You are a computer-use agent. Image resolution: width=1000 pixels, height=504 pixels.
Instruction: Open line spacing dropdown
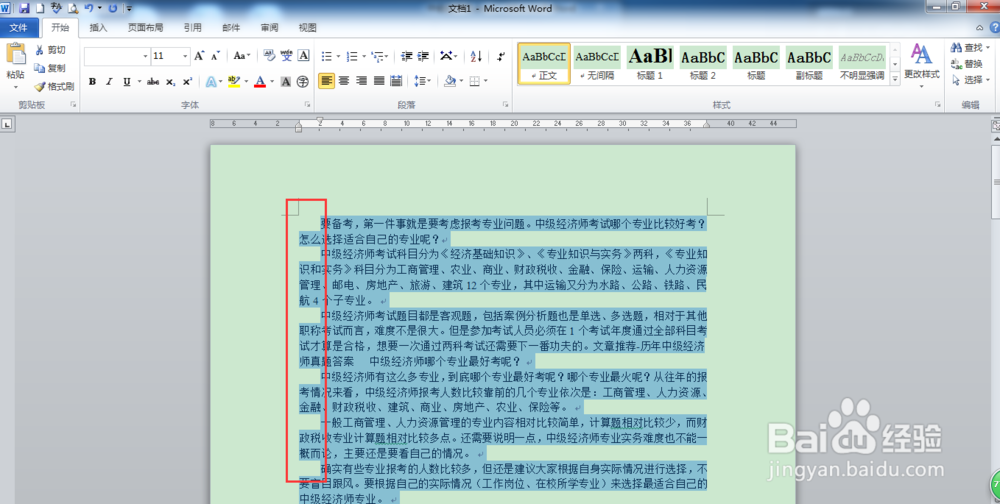pos(422,81)
